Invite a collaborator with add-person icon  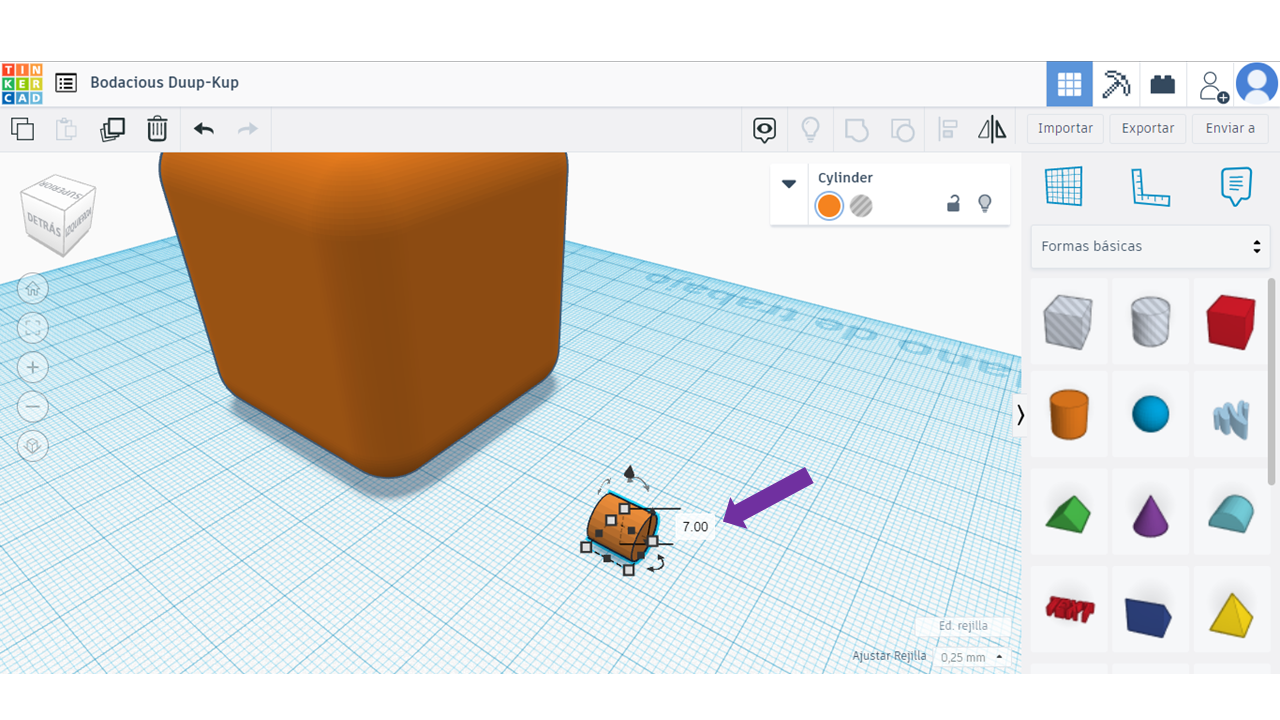coord(1212,84)
